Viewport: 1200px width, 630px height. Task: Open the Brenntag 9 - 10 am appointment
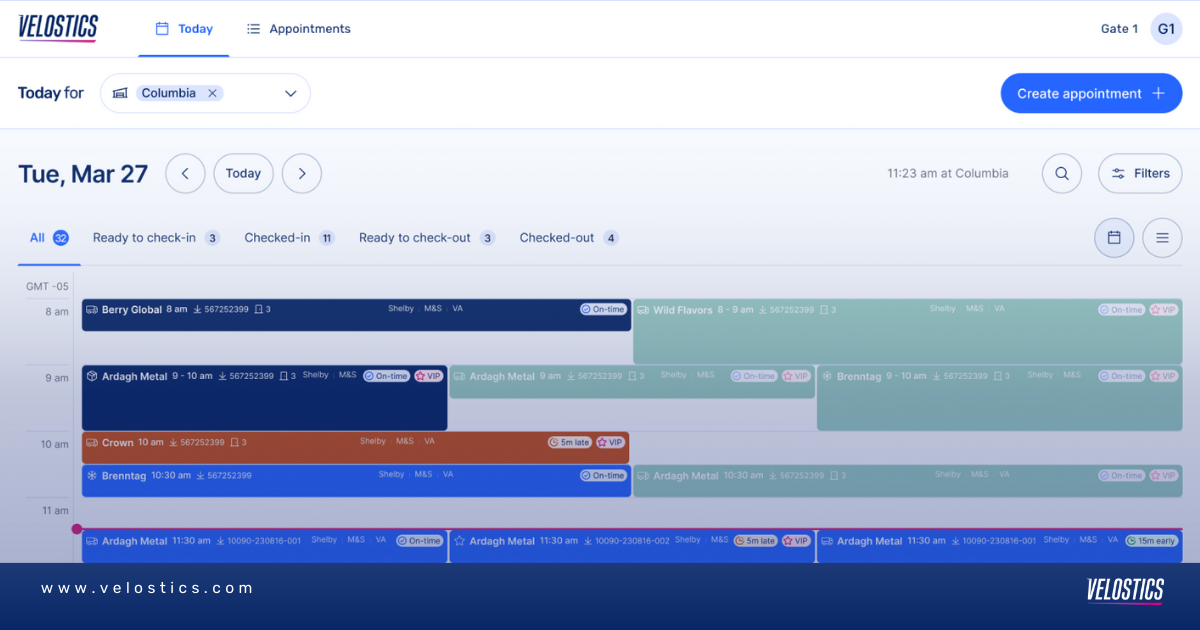pyautogui.click(x=1000, y=397)
